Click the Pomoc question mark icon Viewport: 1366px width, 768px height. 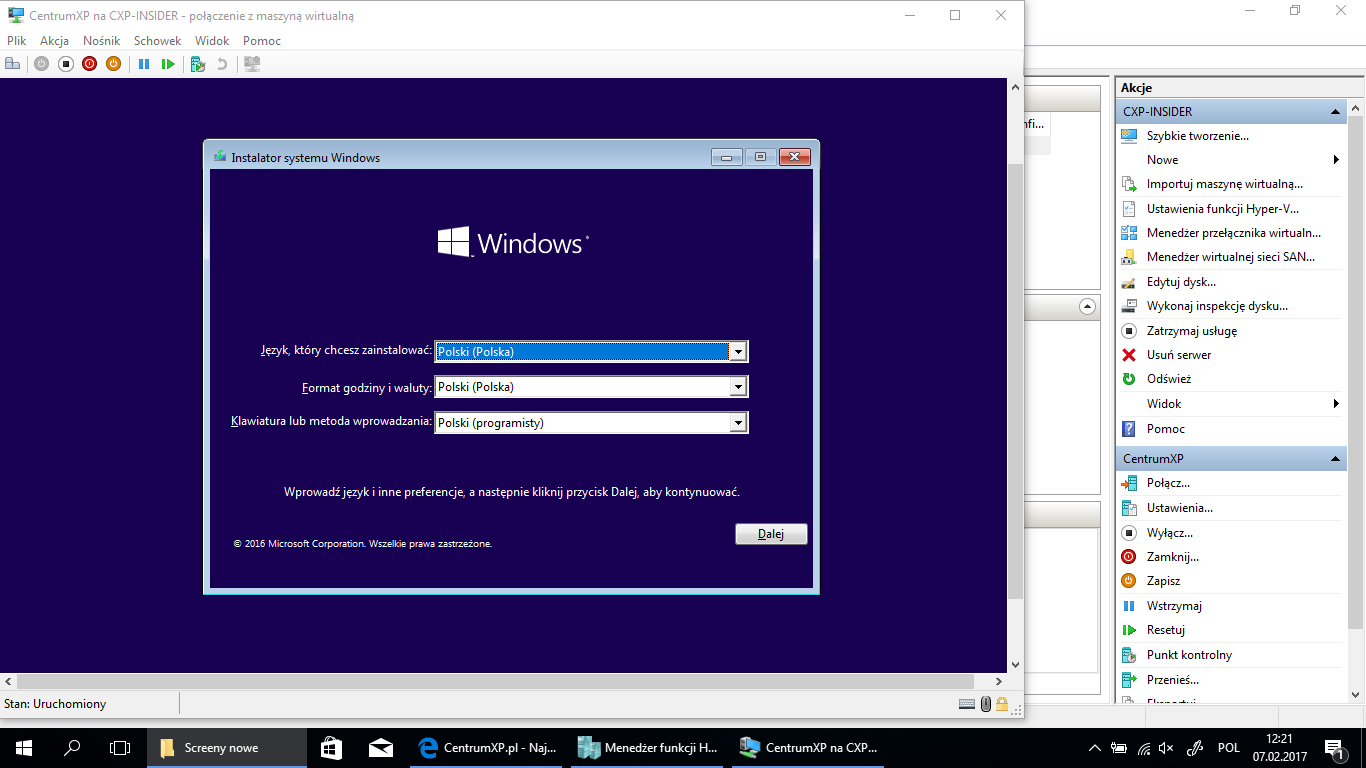click(1129, 429)
